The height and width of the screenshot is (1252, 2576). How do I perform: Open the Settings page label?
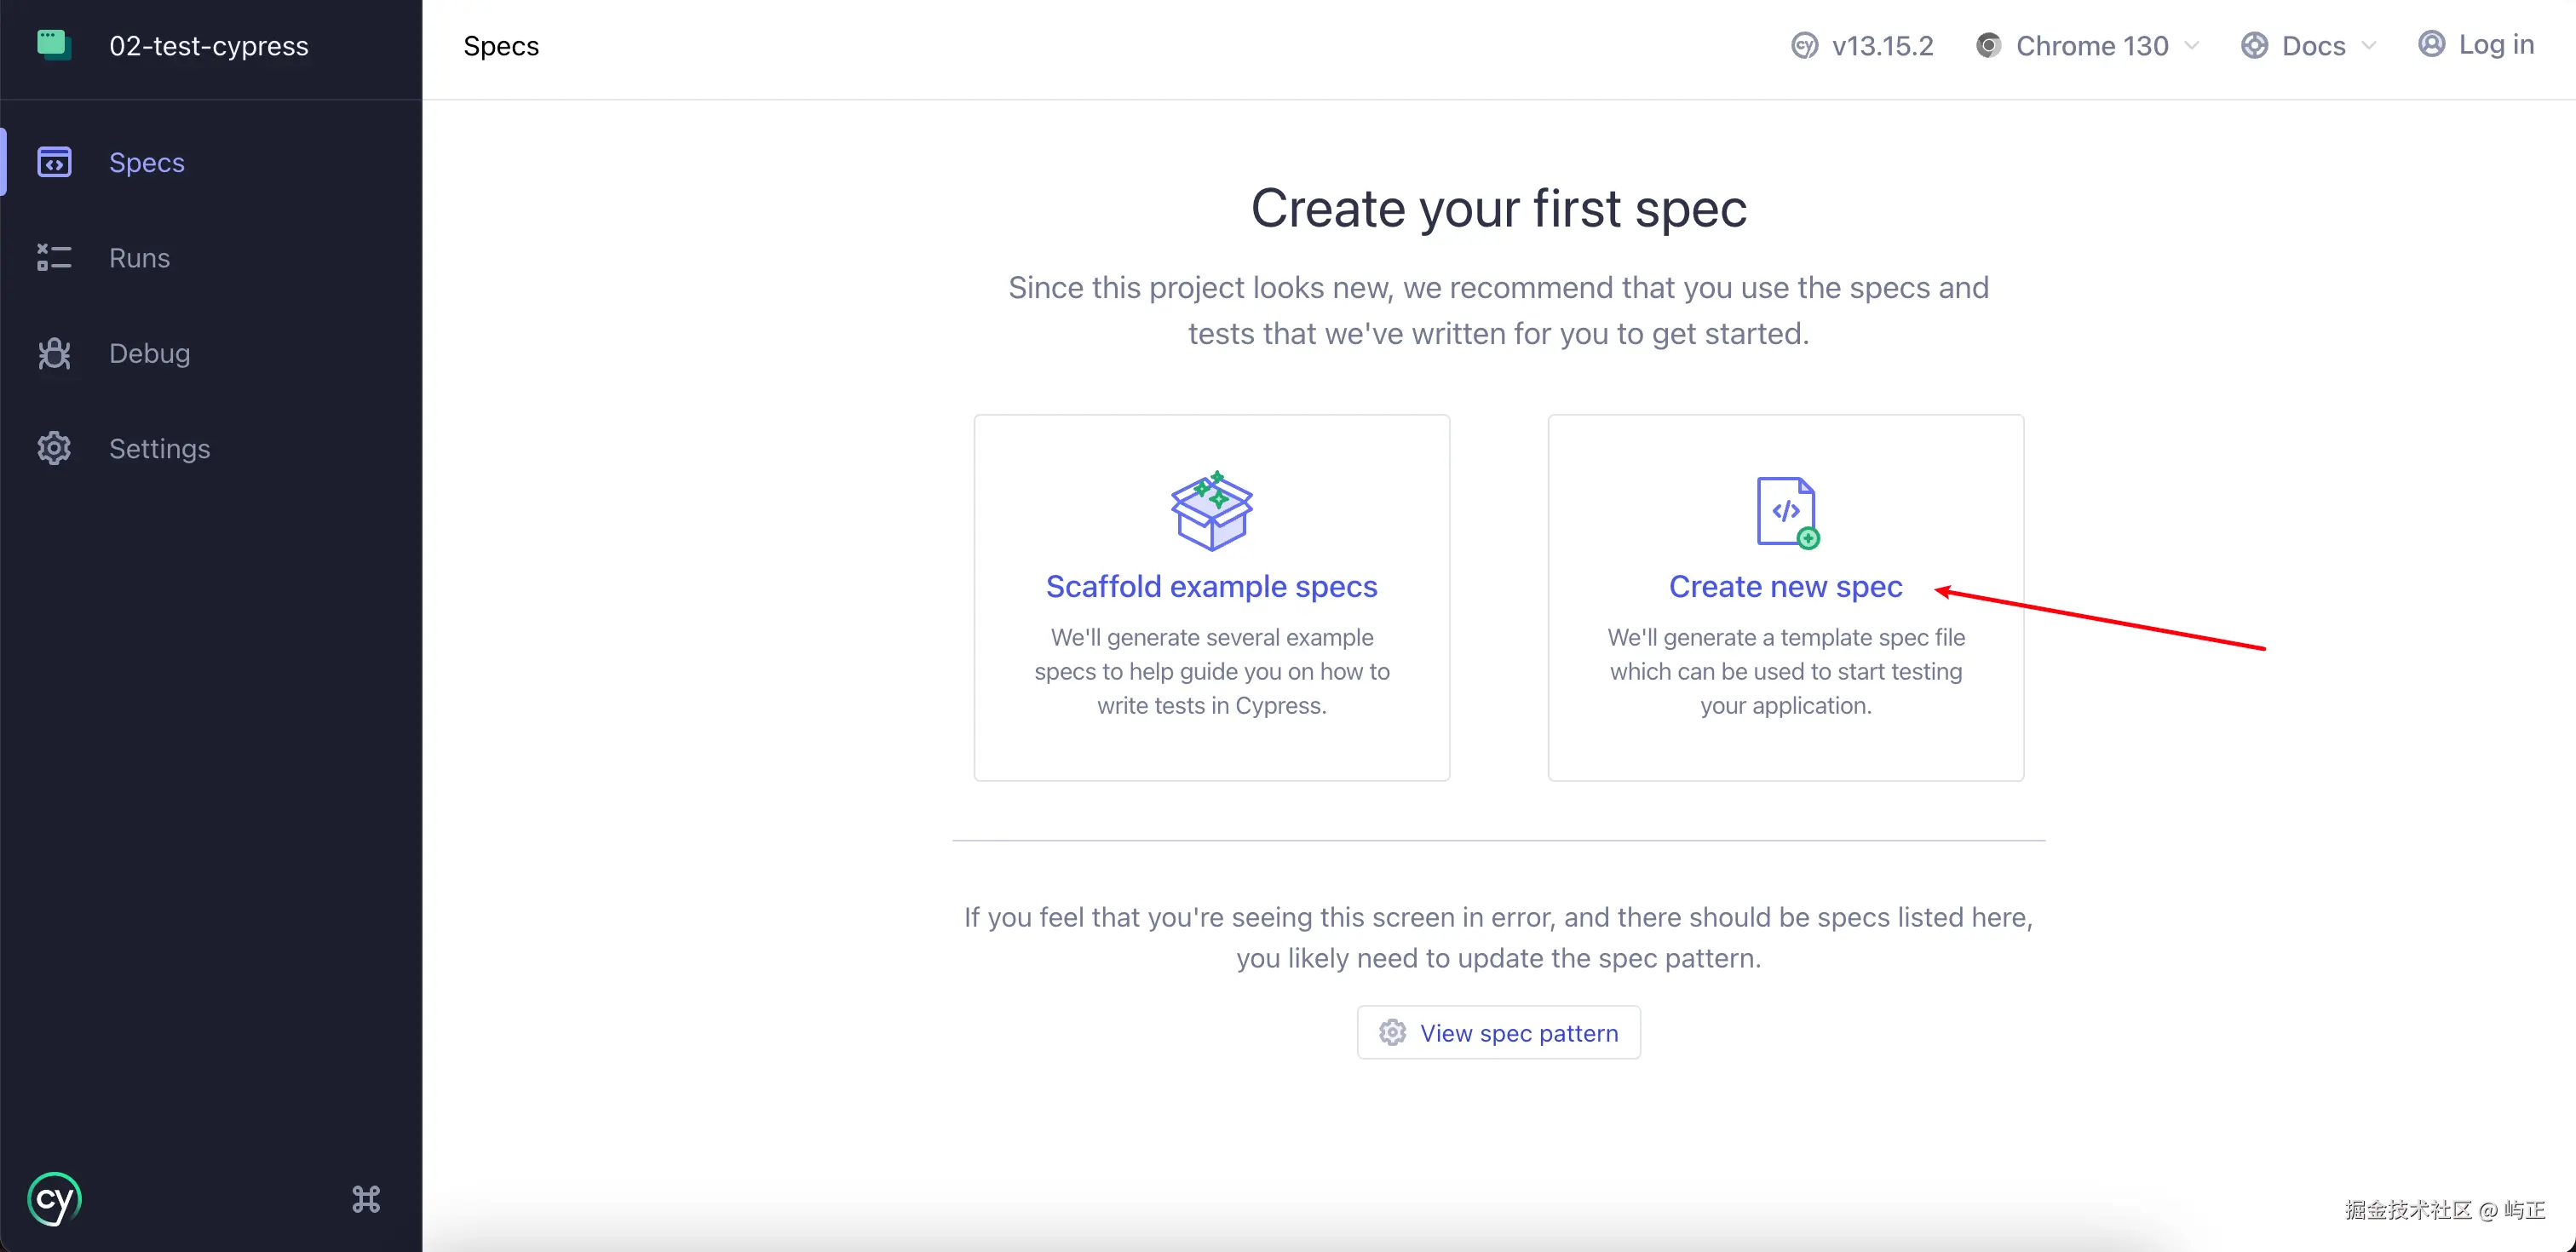coord(159,448)
